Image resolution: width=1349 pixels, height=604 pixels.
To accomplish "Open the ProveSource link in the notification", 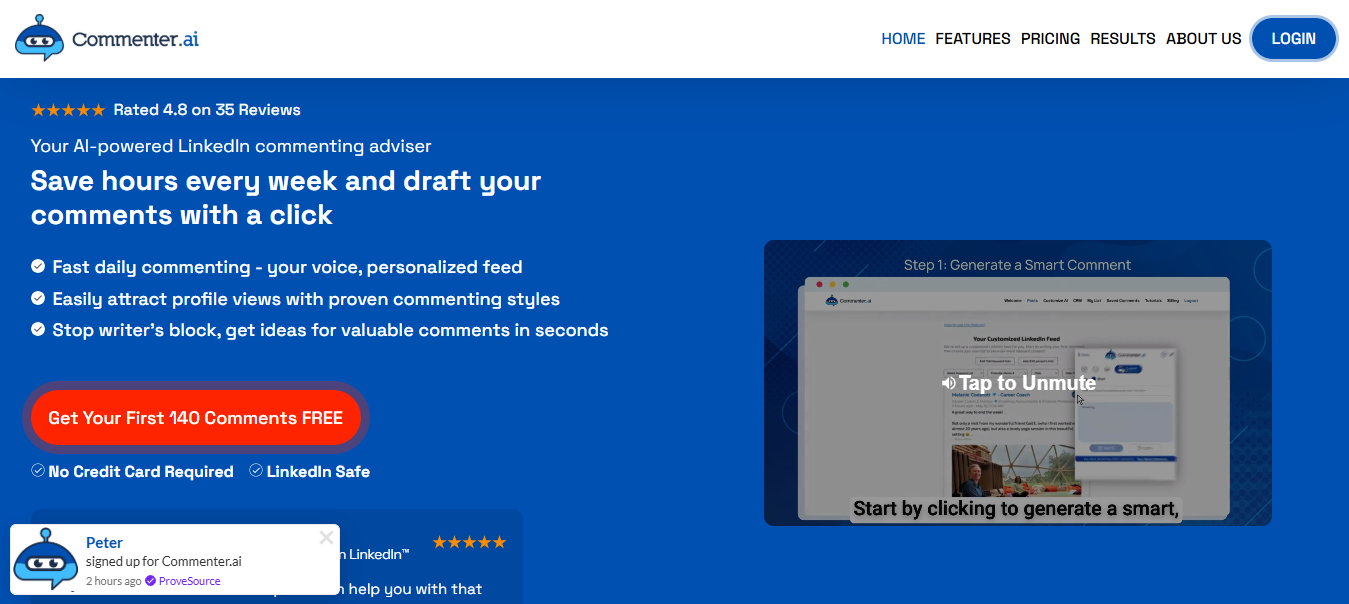I will click(x=190, y=581).
